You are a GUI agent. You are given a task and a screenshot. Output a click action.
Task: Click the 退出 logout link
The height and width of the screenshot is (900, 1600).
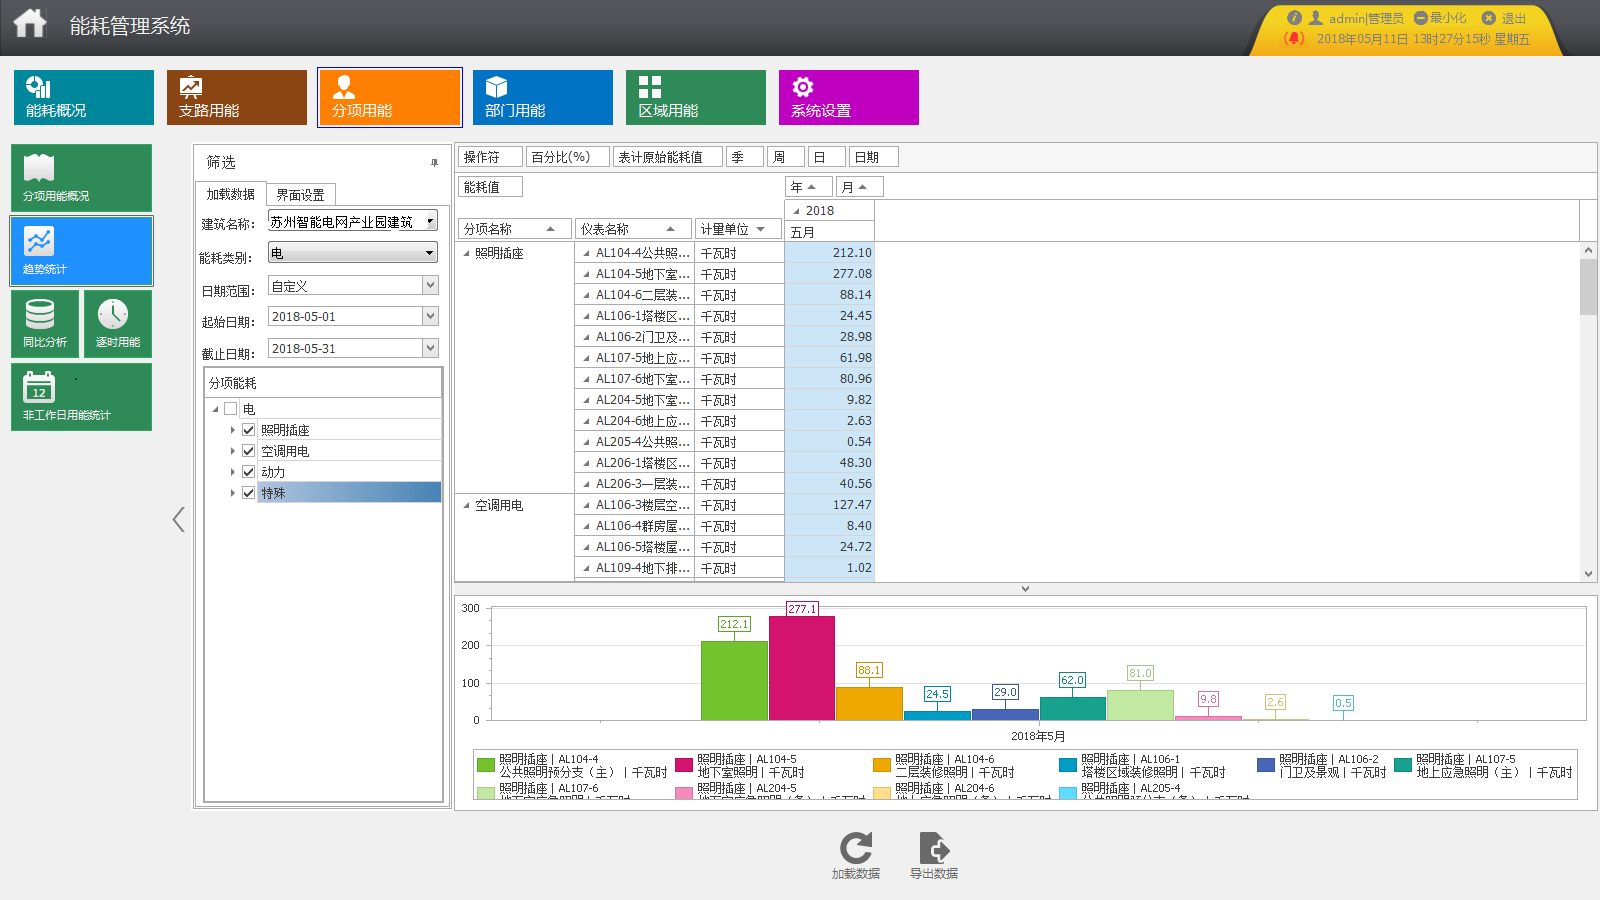(1505, 18)
